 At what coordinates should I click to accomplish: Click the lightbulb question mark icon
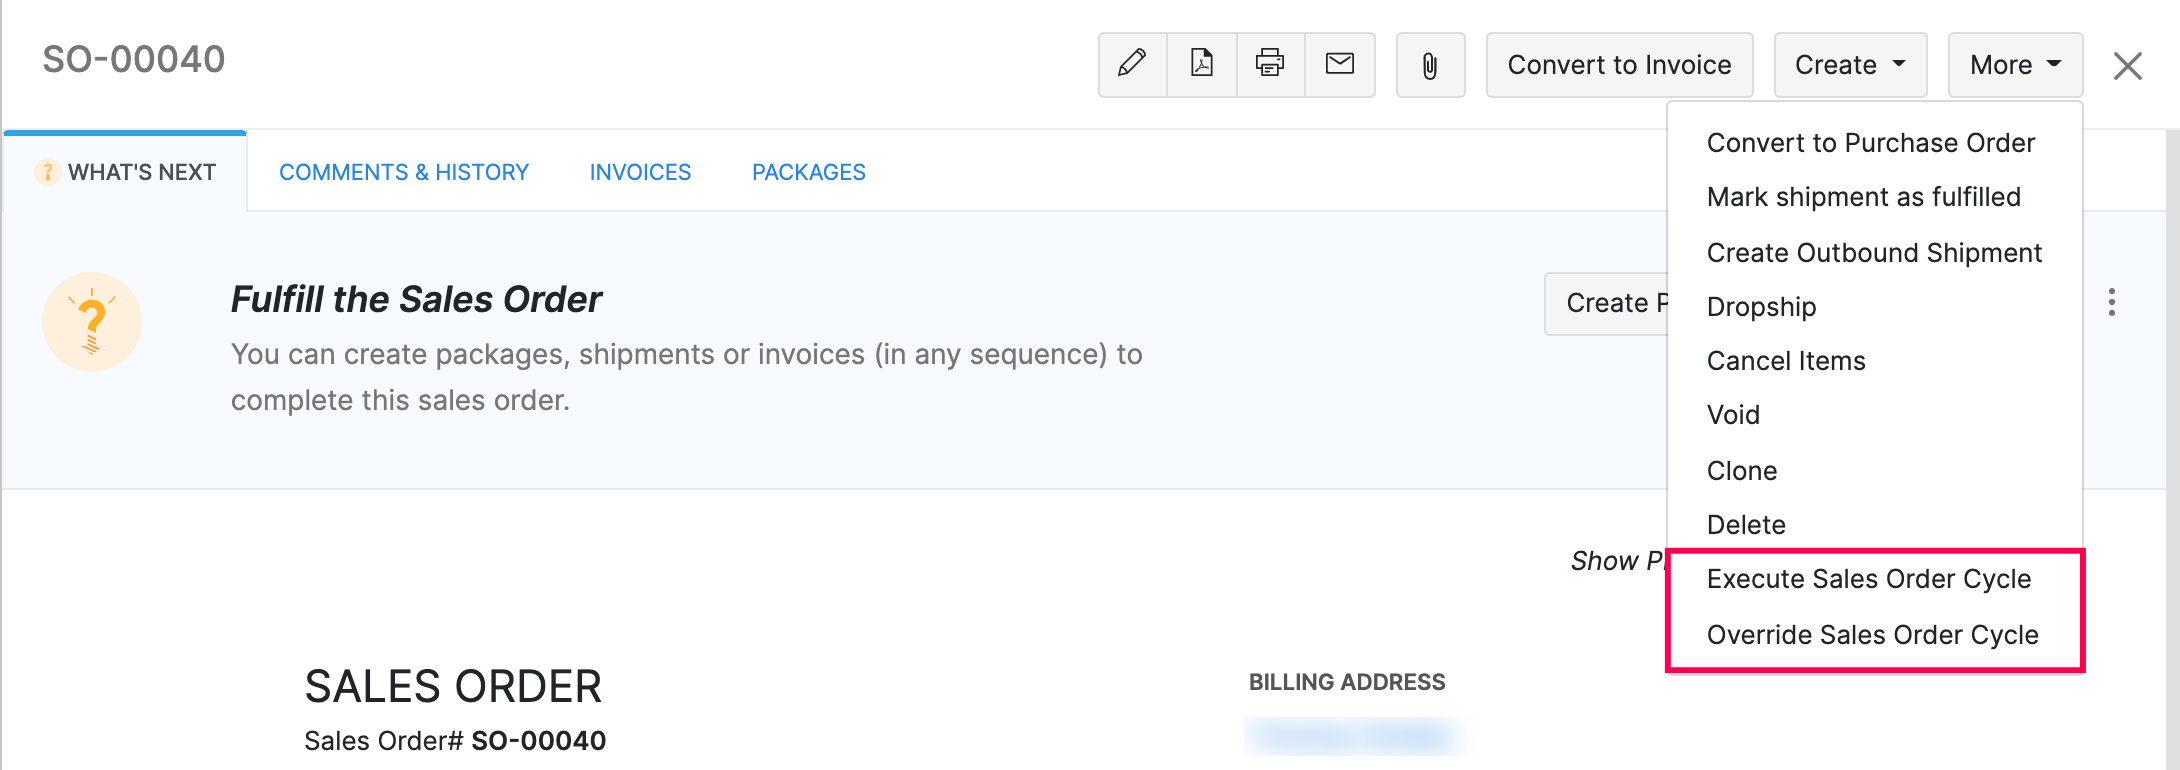[x=92, y=322]
